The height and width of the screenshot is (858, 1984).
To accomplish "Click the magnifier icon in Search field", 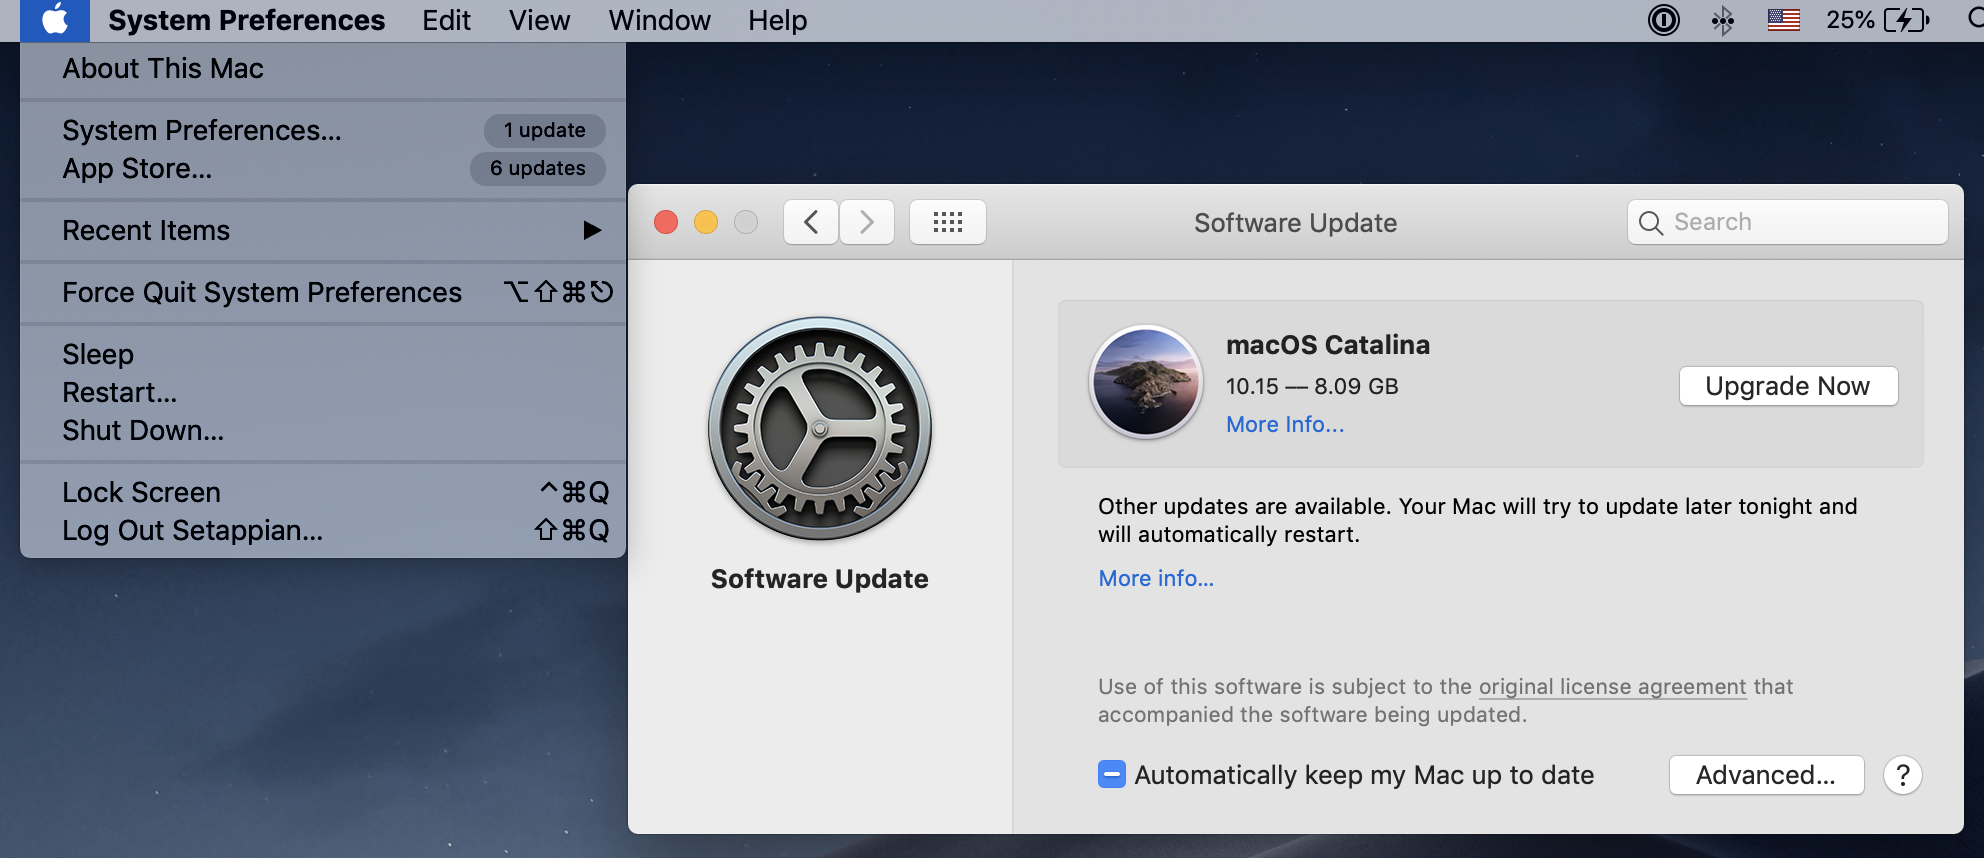I will [x=1651, y=223].
